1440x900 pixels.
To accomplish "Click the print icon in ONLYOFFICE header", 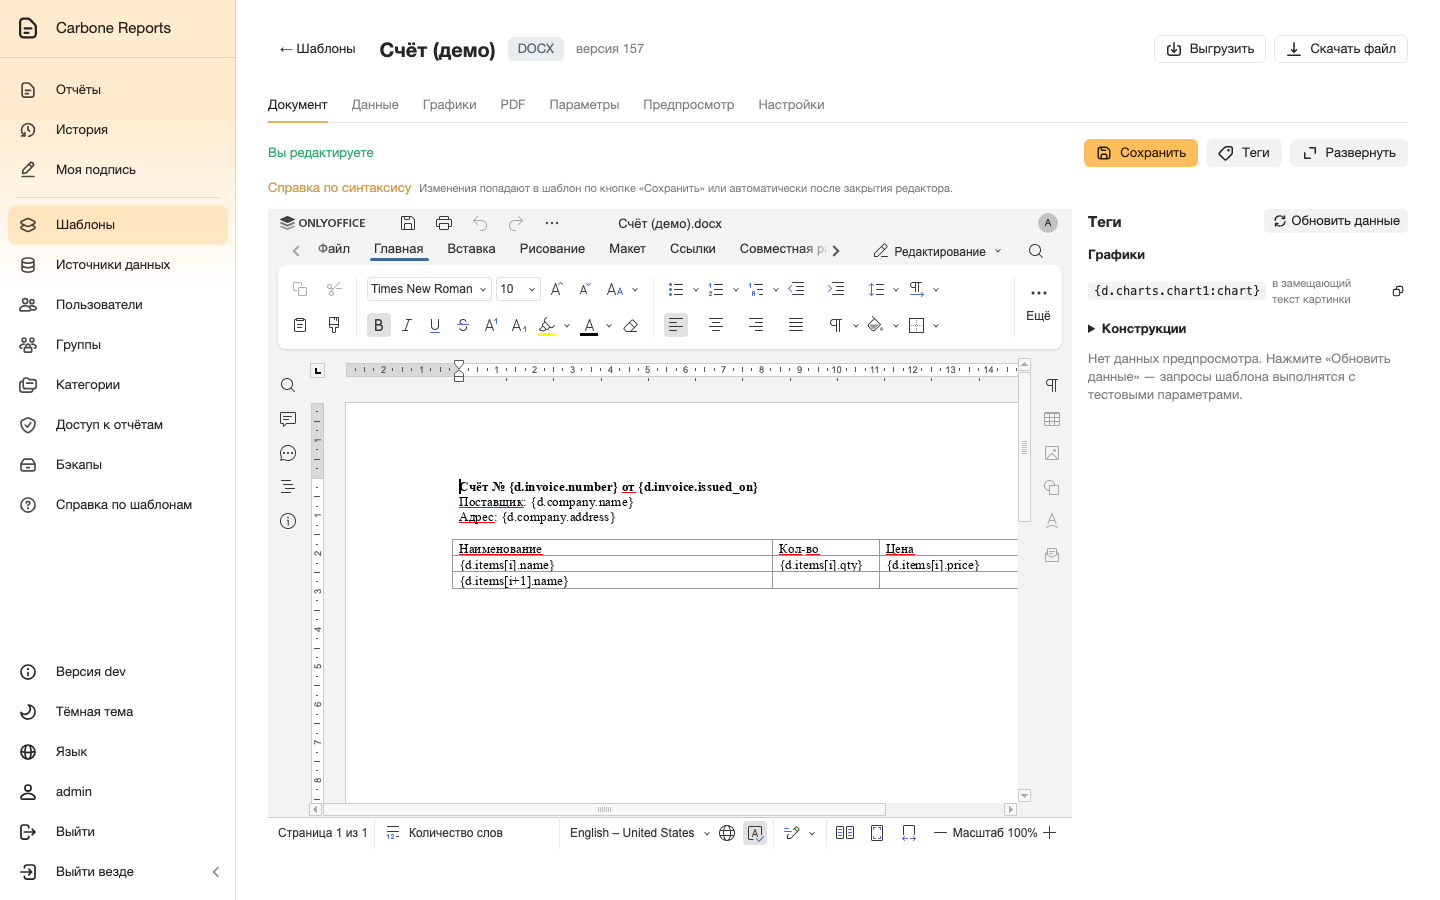I will tap(444, 223).
